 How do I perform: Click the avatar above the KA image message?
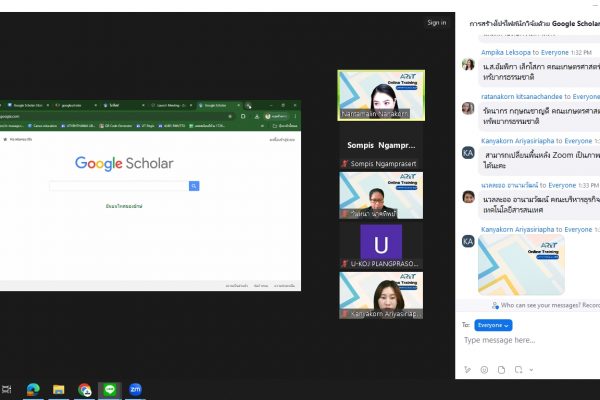(468, 197)
